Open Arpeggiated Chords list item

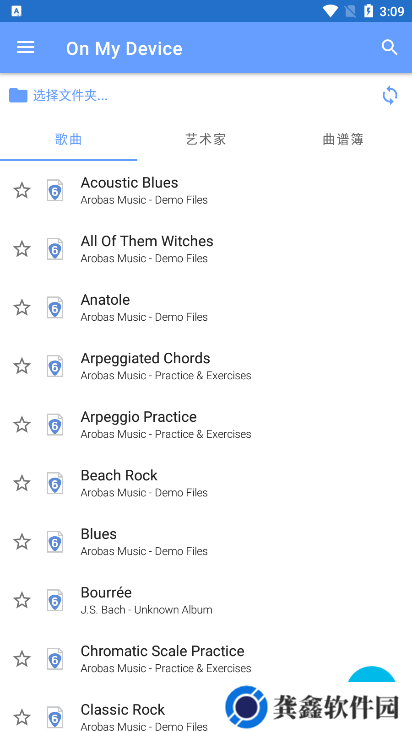(206, 366)
